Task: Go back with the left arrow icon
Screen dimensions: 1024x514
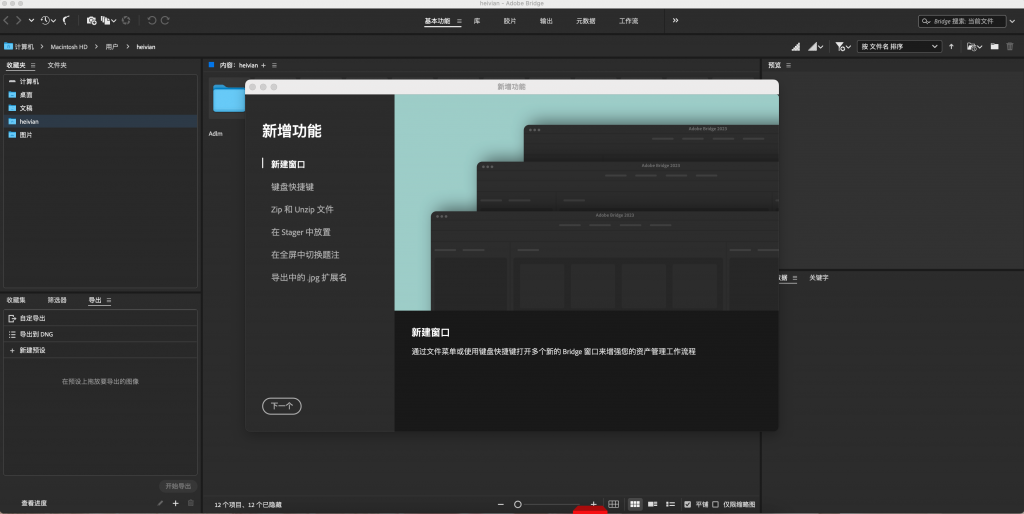Action: click(6, 21)
